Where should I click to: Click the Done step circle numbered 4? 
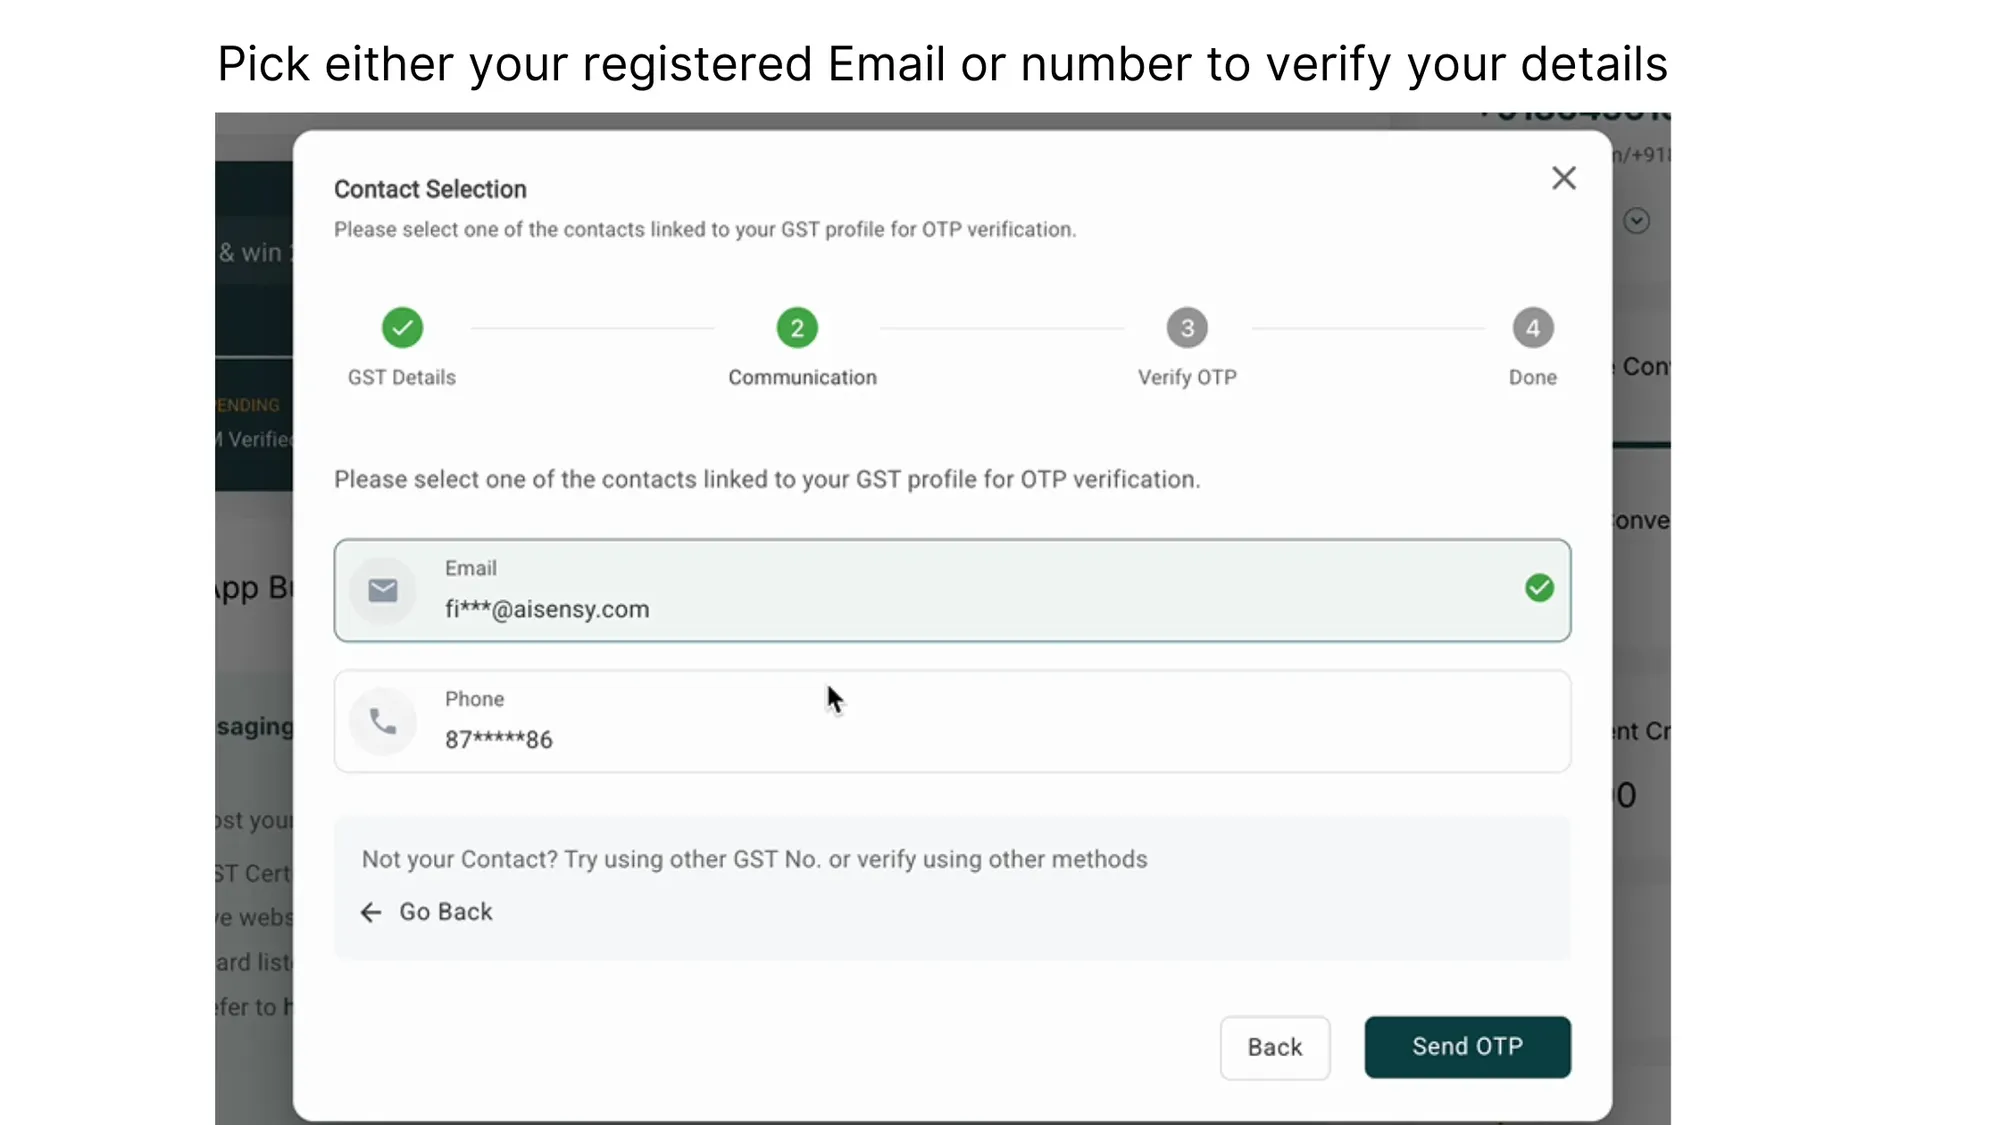pyautogui.click(x=1533, y=327)
